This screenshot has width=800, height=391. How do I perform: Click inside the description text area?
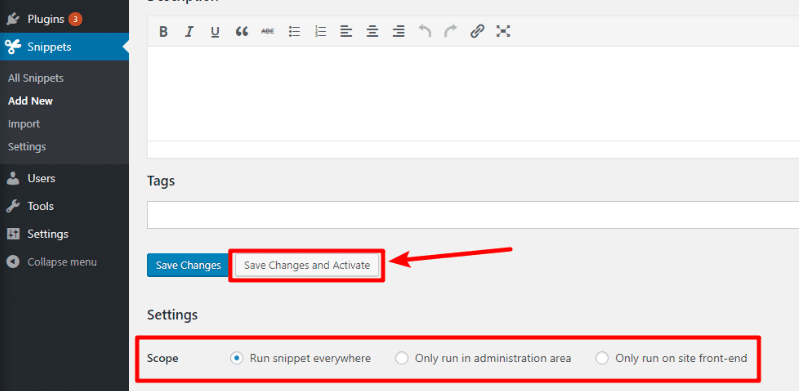tap(473, 94)
